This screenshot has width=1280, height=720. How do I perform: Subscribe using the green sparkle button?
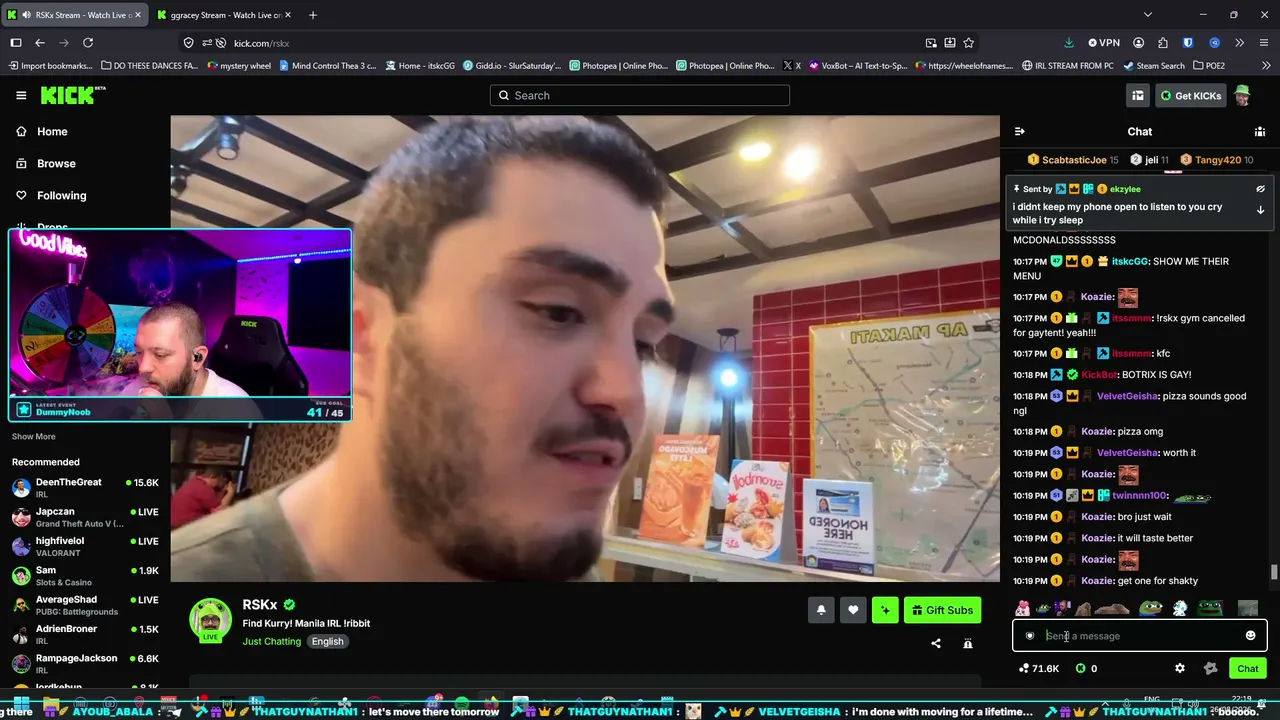click(x=885, y=610)
